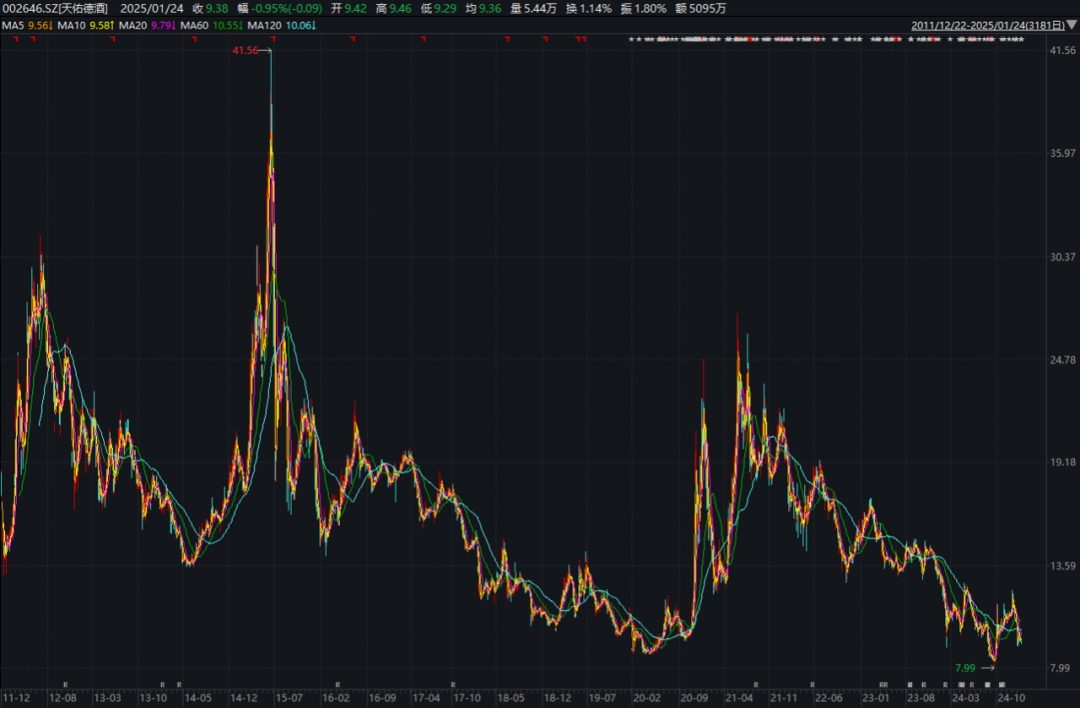Image resolution: width=1080 pixels, height=708 pixels.
Task: Click the red 41.56 peak price marker
Action: tap(245, 50)
